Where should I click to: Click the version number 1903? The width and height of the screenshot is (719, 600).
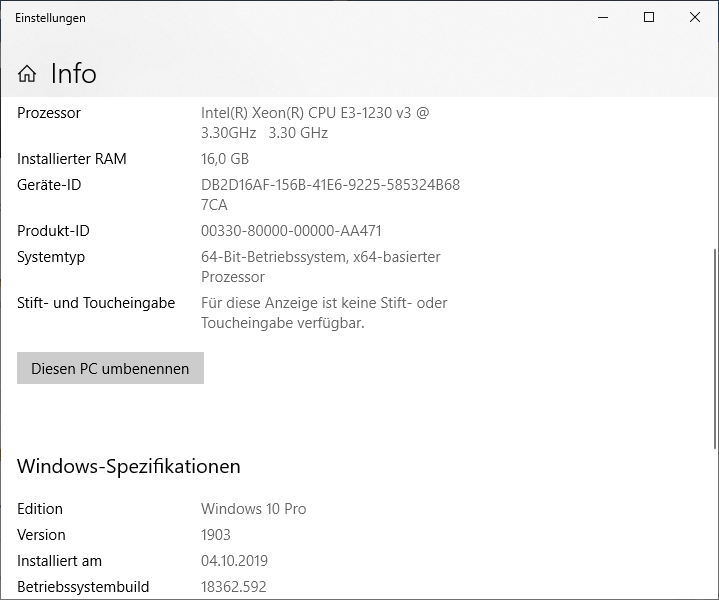click(x=216, y=535)
